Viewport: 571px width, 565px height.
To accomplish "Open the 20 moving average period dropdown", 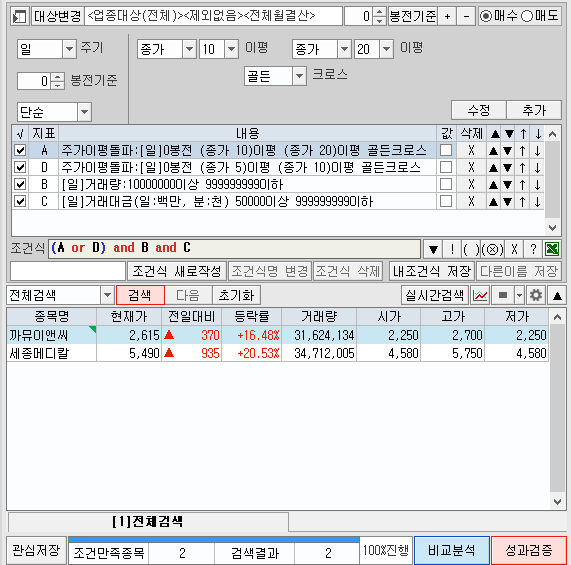I will point(386,49).
